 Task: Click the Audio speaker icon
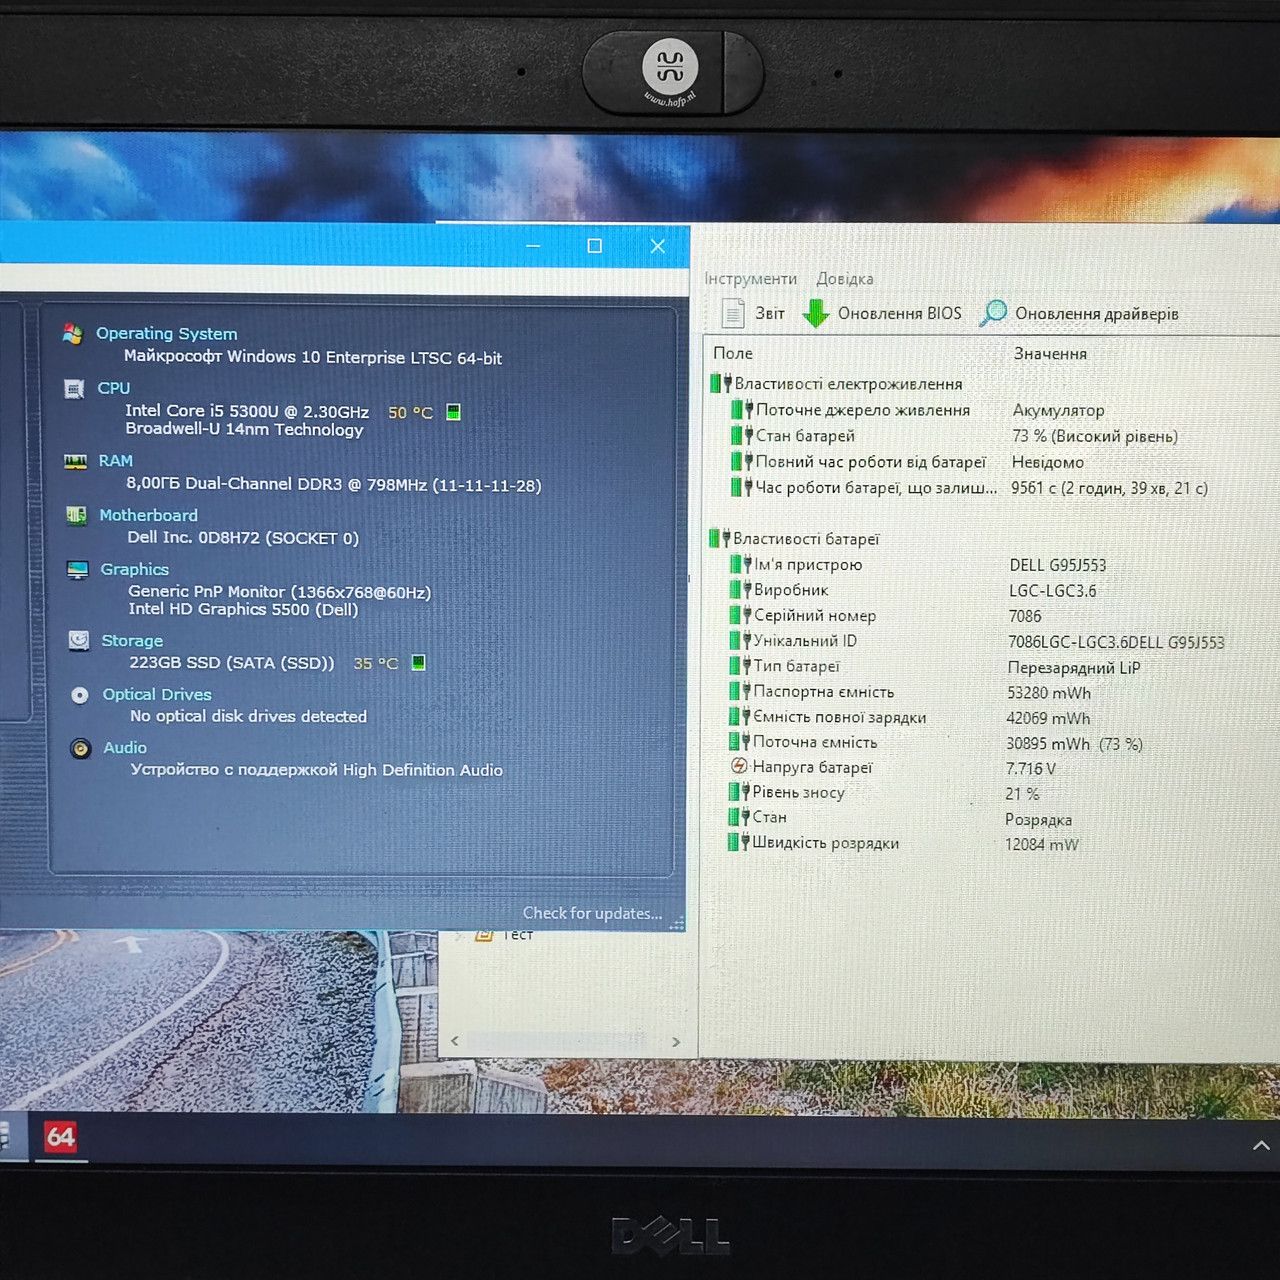pos(81,748)
